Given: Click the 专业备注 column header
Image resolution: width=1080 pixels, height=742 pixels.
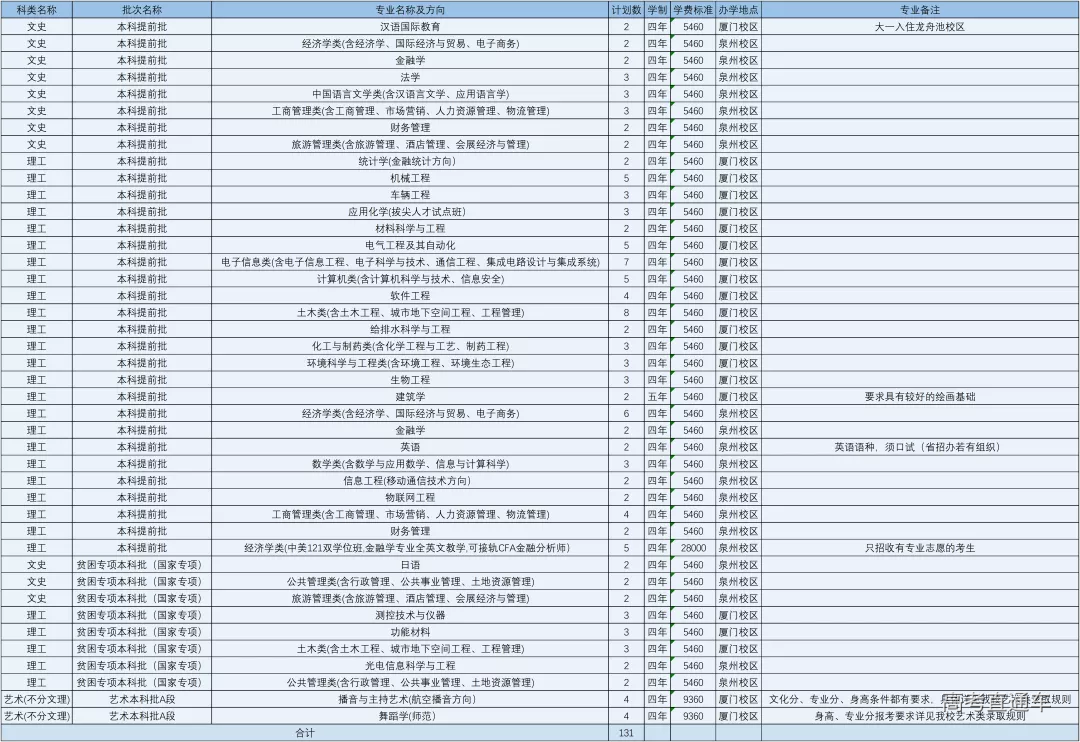Looking at the screenshot, I should coord(919,9).
